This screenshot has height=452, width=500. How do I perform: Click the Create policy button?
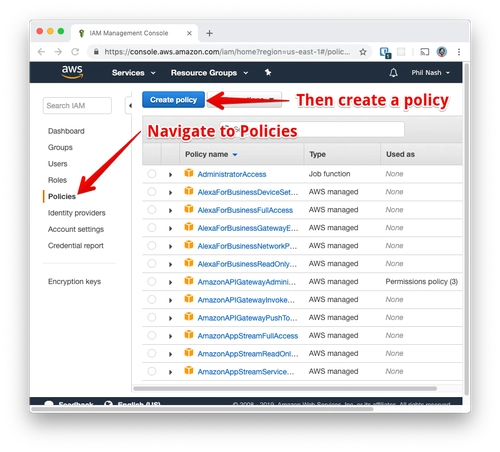[x=173, y=100]
